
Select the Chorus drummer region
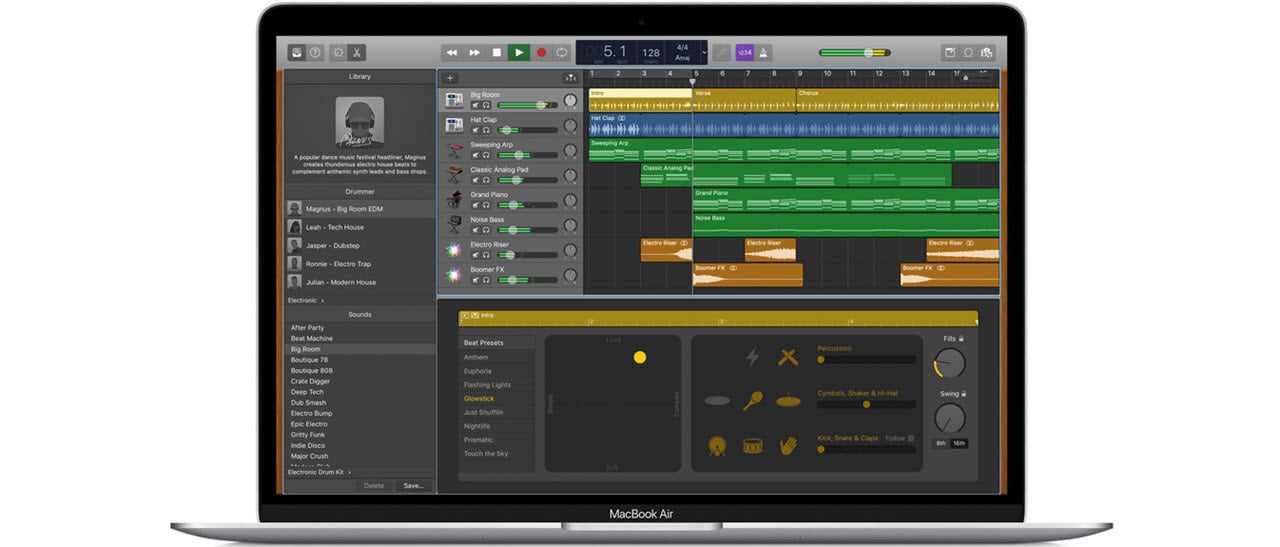point(897,101)
